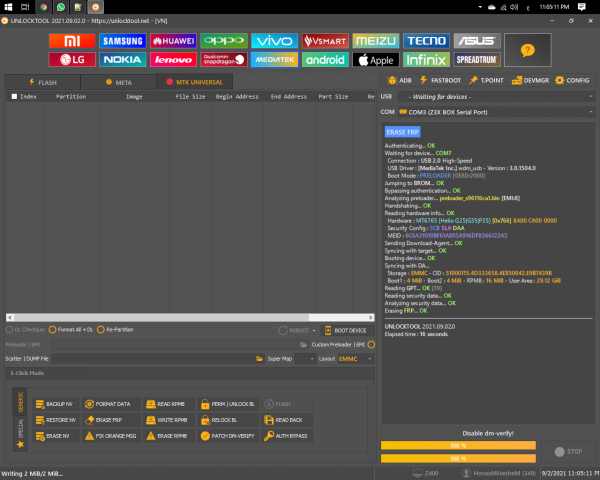The image size is (600, 480).
Task: Click PERM | UNLOCK BL button
Action: [228, 404]
